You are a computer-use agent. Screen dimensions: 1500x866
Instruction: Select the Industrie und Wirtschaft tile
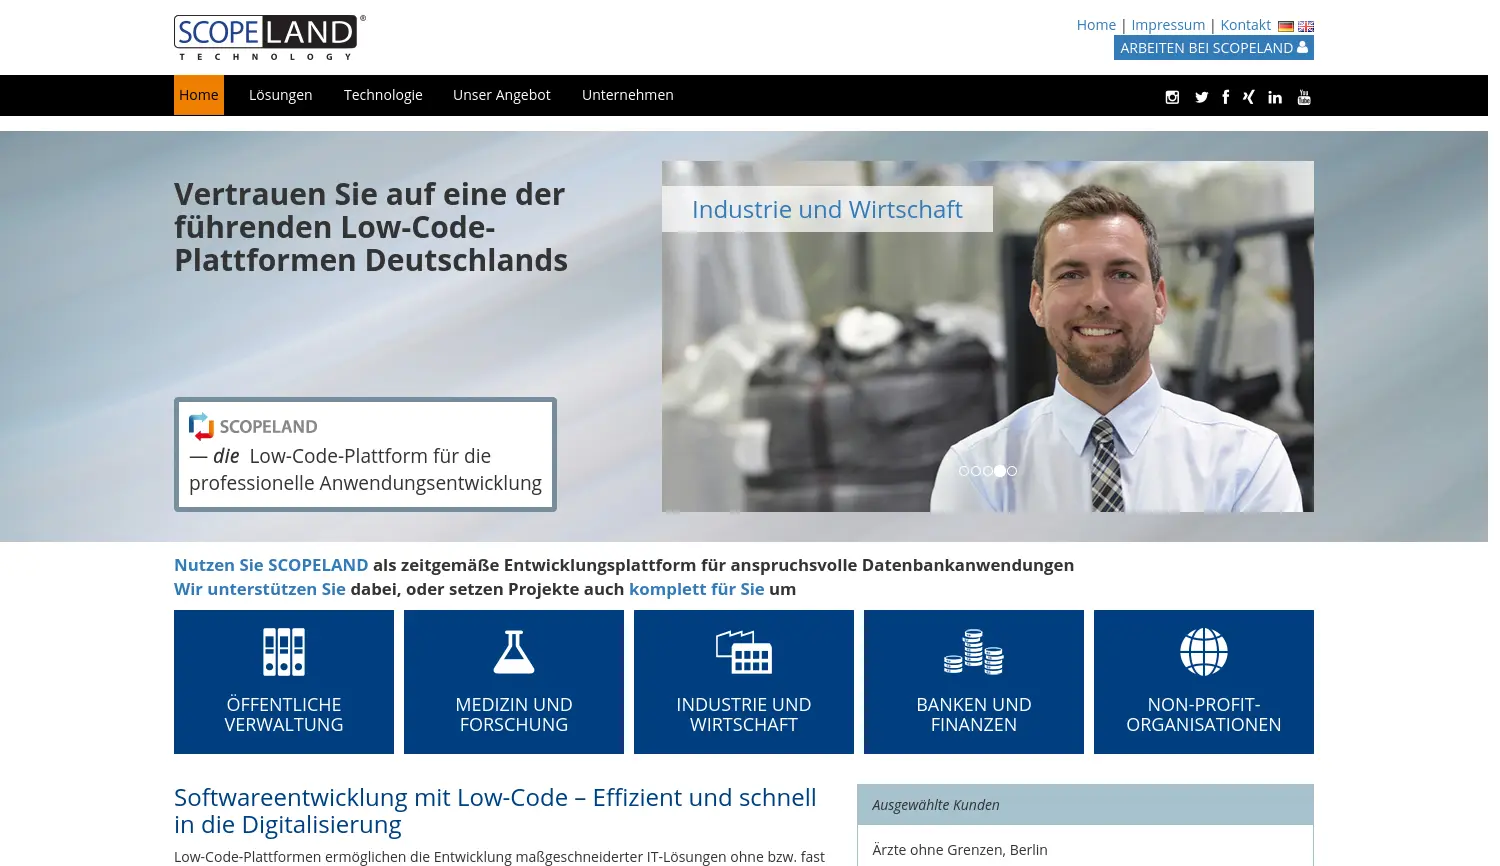click(743, 681)
